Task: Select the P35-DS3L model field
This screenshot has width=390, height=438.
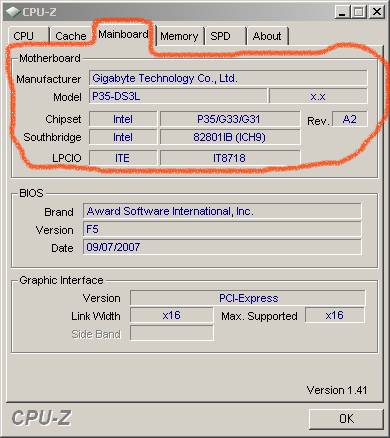Action: (178, 96)
